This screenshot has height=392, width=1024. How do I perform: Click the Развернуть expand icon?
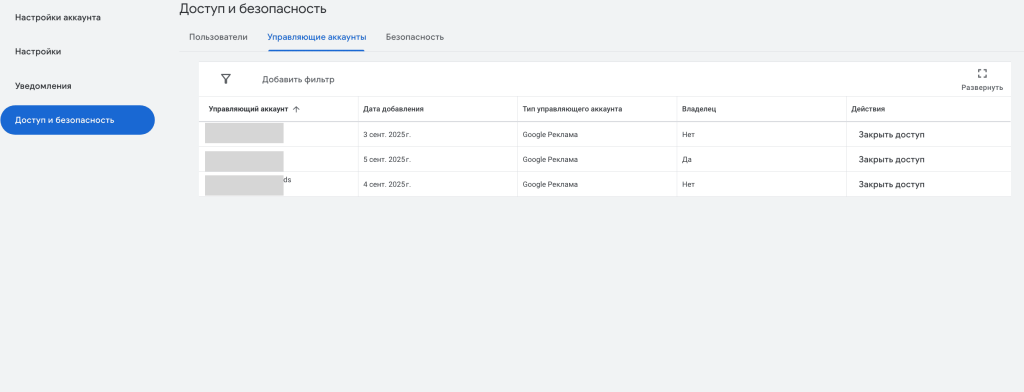982,73
